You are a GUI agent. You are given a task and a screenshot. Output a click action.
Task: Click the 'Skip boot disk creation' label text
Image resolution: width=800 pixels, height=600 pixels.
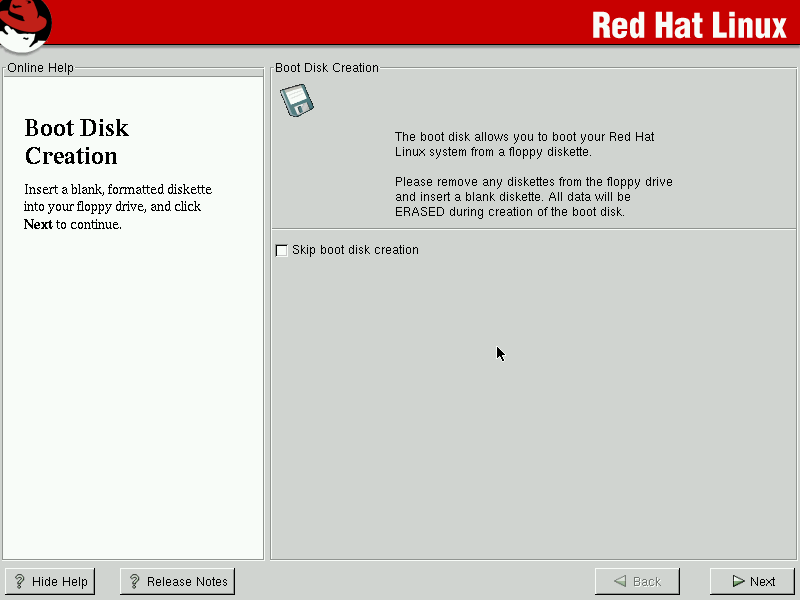[x=355, y=250]
